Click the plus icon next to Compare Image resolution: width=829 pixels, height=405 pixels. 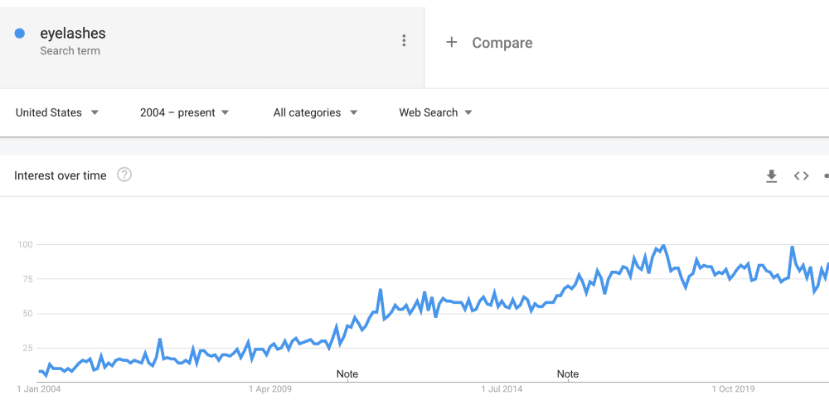coord(451,42)
